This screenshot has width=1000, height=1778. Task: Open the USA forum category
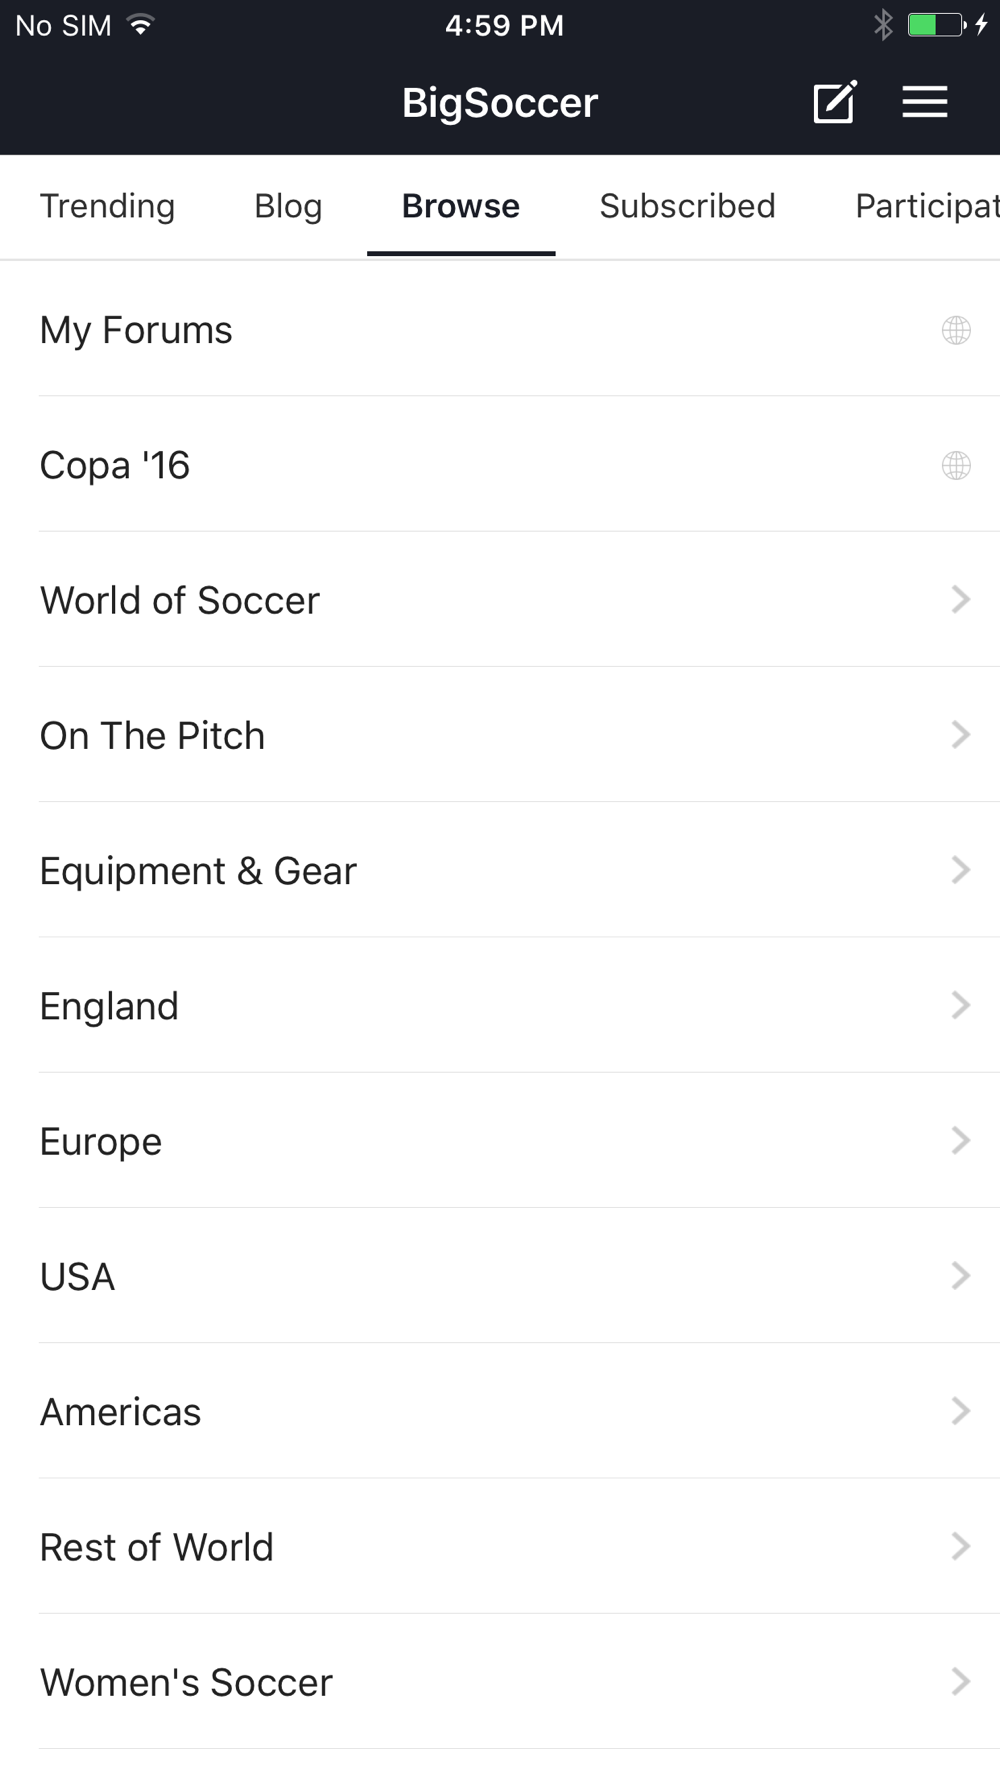(x=78, y=1277)
